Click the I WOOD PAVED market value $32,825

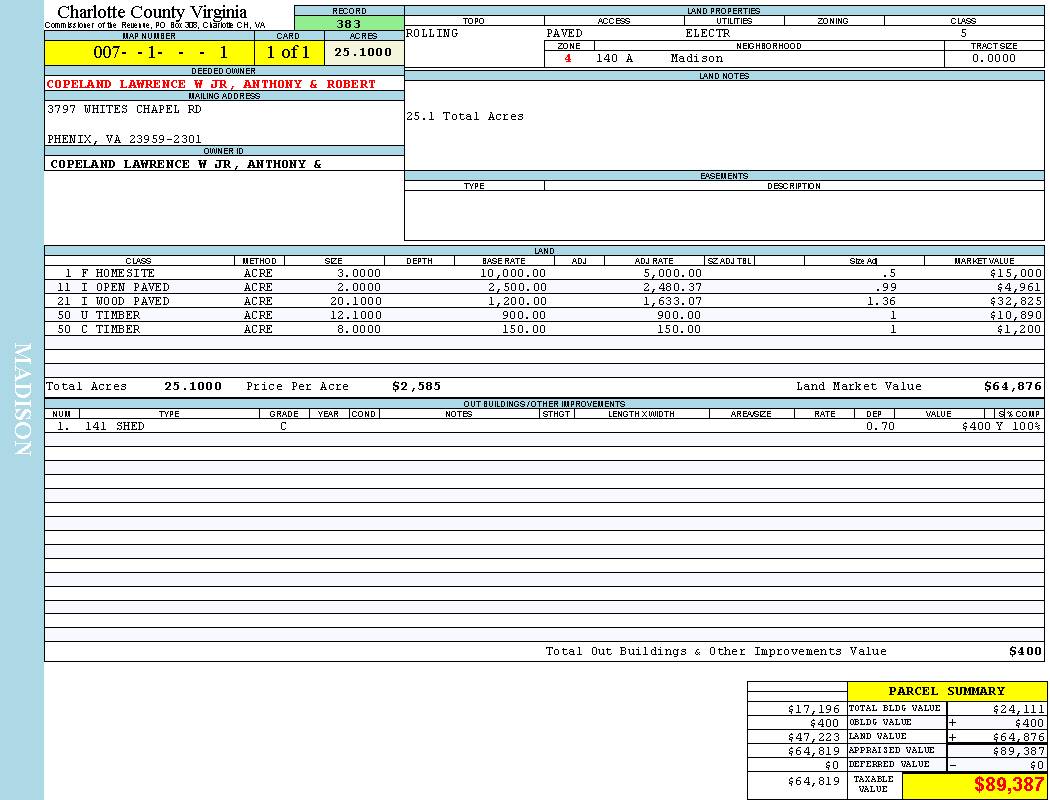coord(1014,301)
